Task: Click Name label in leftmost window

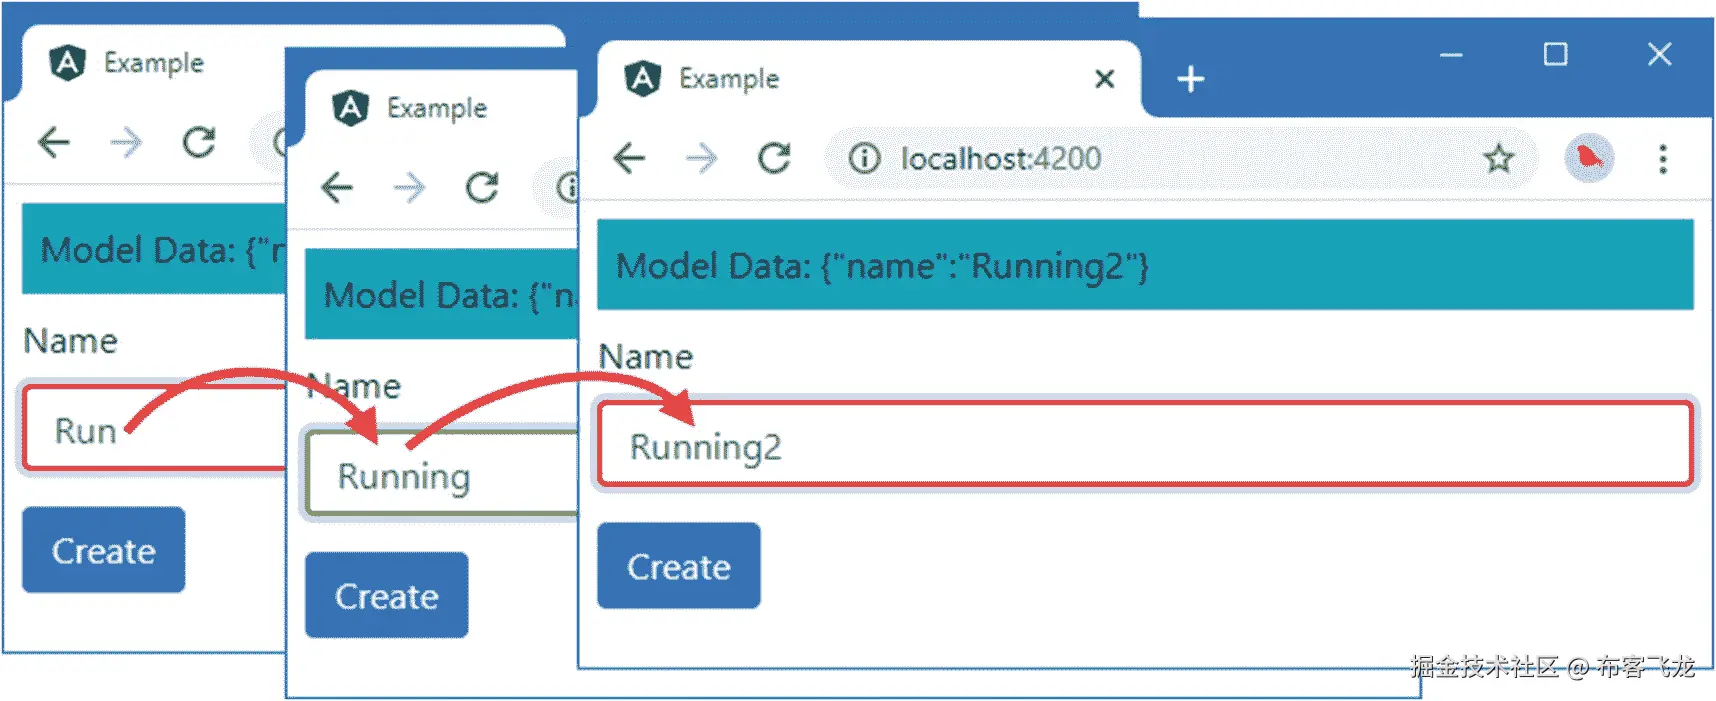Action: 71,341
